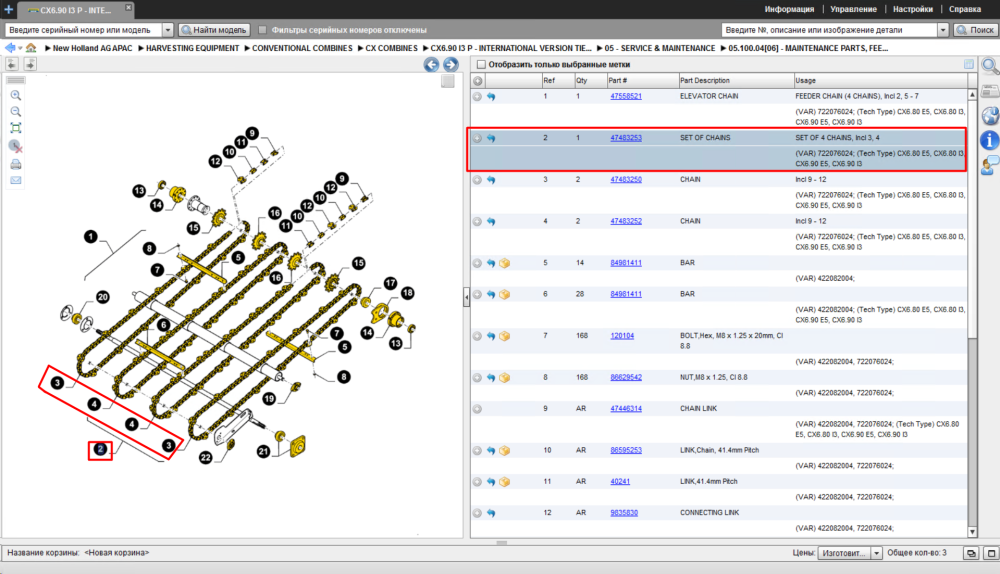Click package icon on BOLT ref 7 row
The width and height of the screenshot is (1000, 574).
click(x=504, y=336)
